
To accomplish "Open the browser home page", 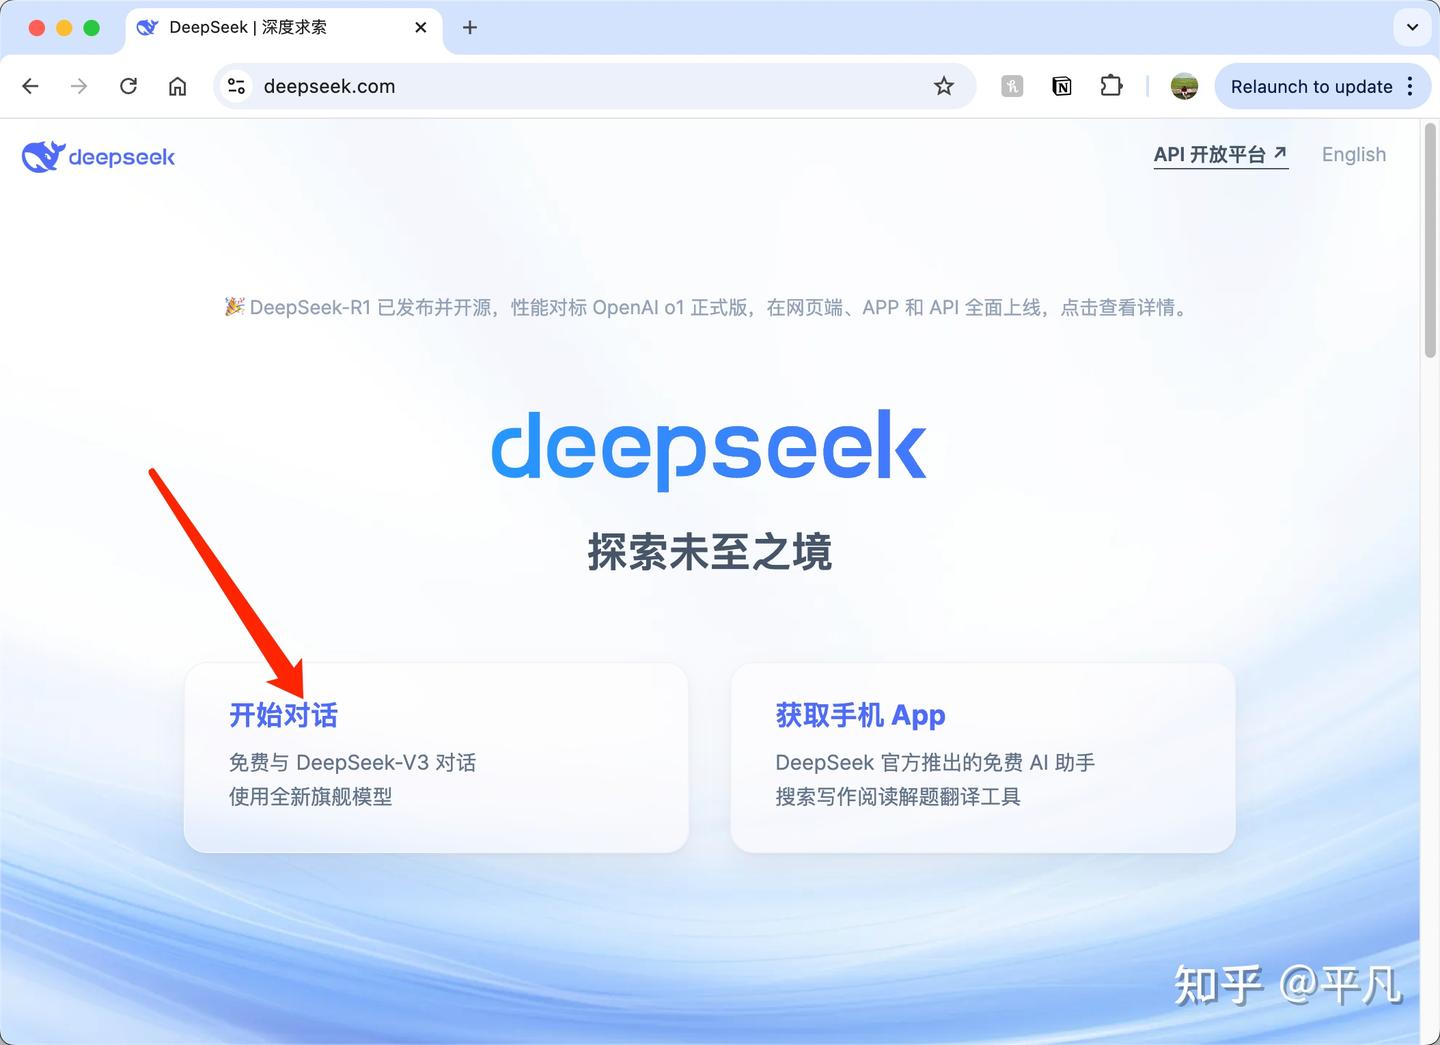I will pyautogui.click(x=178, y=86).
